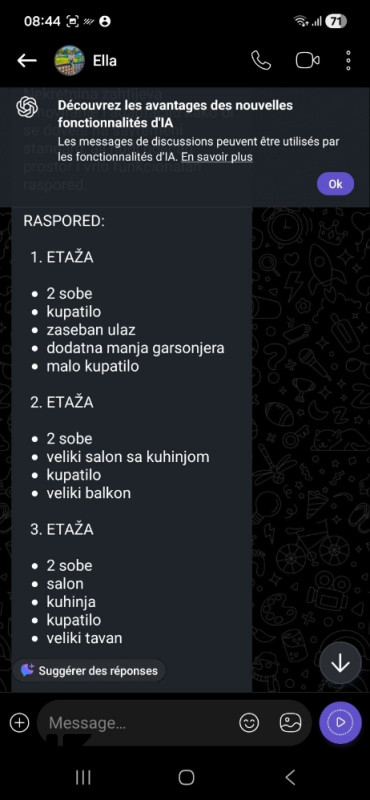Open the emoji sticker picker
The height and width of the screenshot is (800, 370).
pyautogui.click(x=249, y=722)
